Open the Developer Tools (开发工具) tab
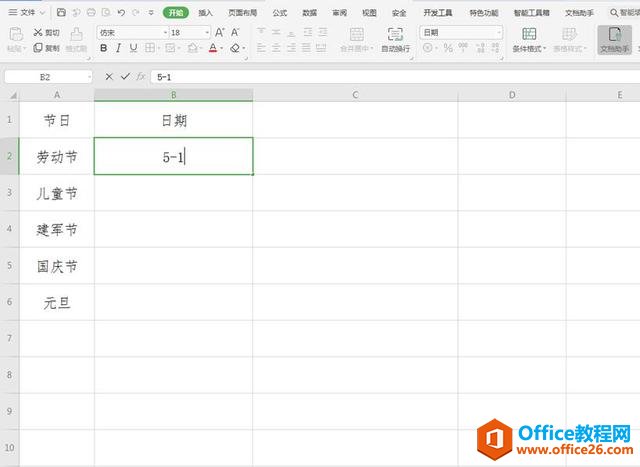Image resolution: width=640 pixels, height=467 pixels. click(438, 13)
